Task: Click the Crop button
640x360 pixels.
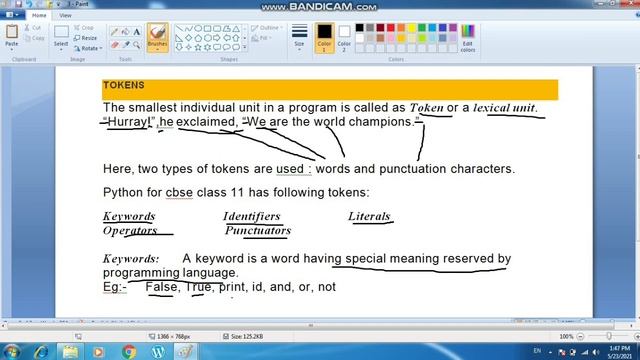Action: coord(84,28)
